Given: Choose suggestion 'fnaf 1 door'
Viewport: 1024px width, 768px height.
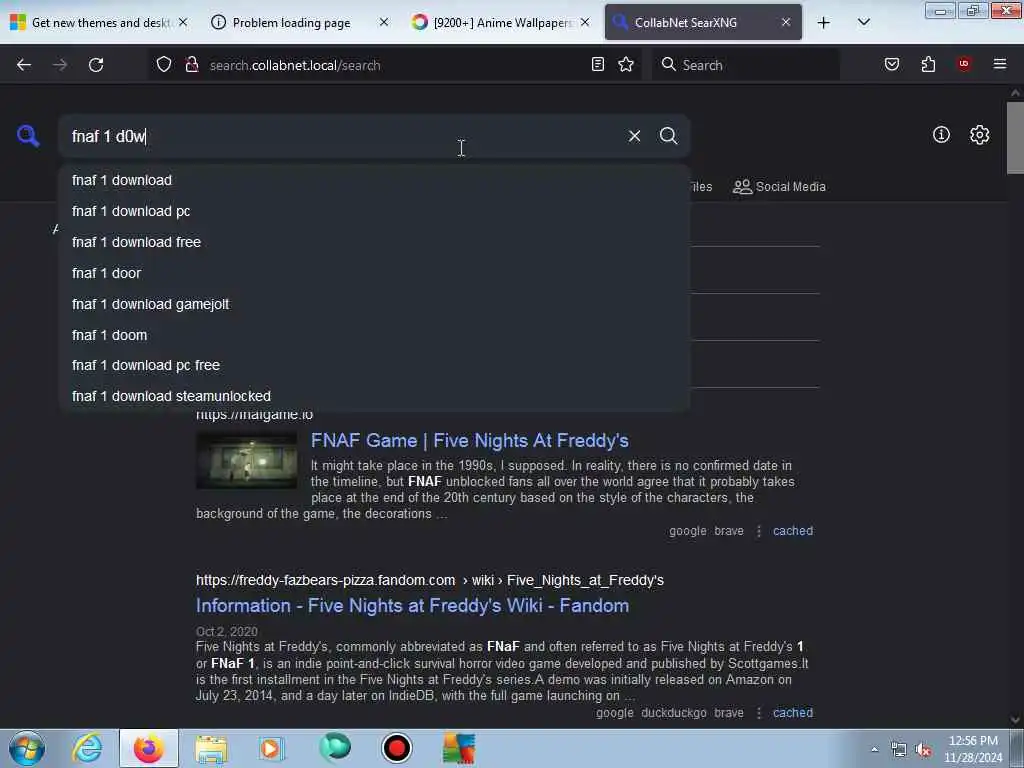Looking at the screenshot, I should pyautogui.click(x=374, y=273).
